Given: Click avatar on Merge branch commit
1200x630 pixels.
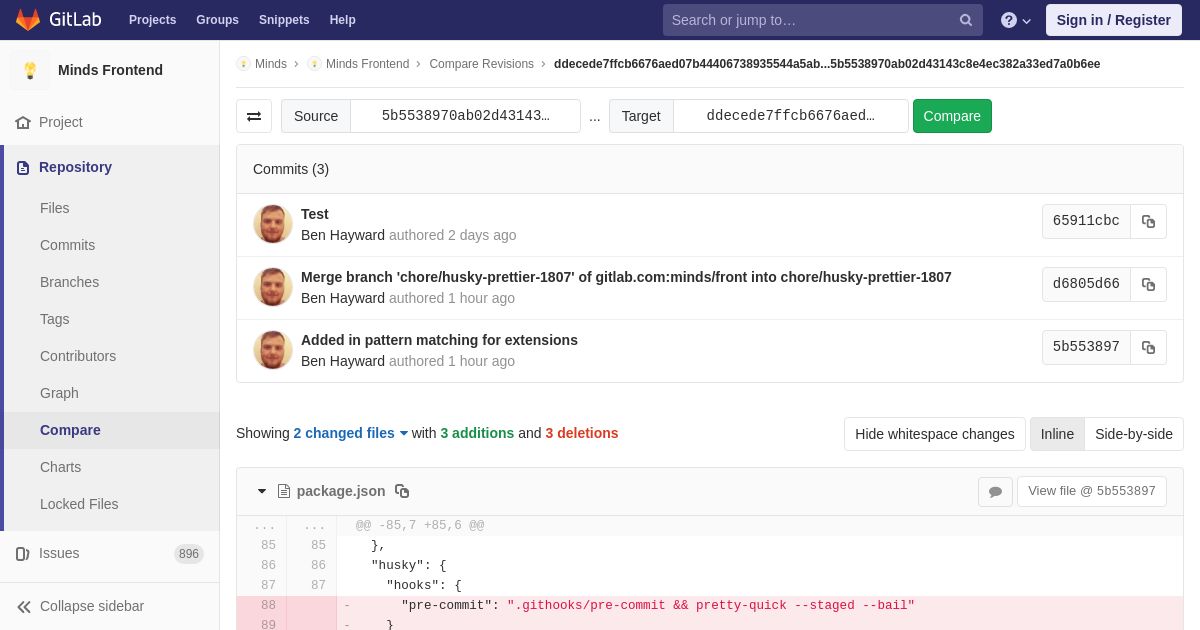Looking at the screenshot, I should coord(273,287).
